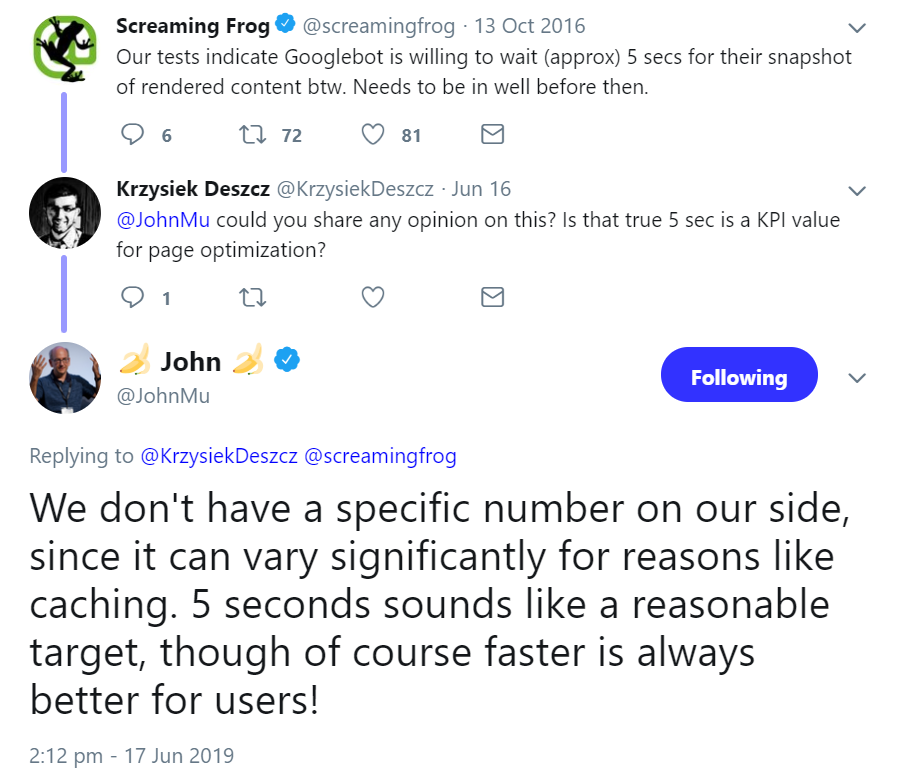The width and height of the screenshot is (919, 784).
Task: Open the chevron menu beside Following
Action: (x=857, y=378)
